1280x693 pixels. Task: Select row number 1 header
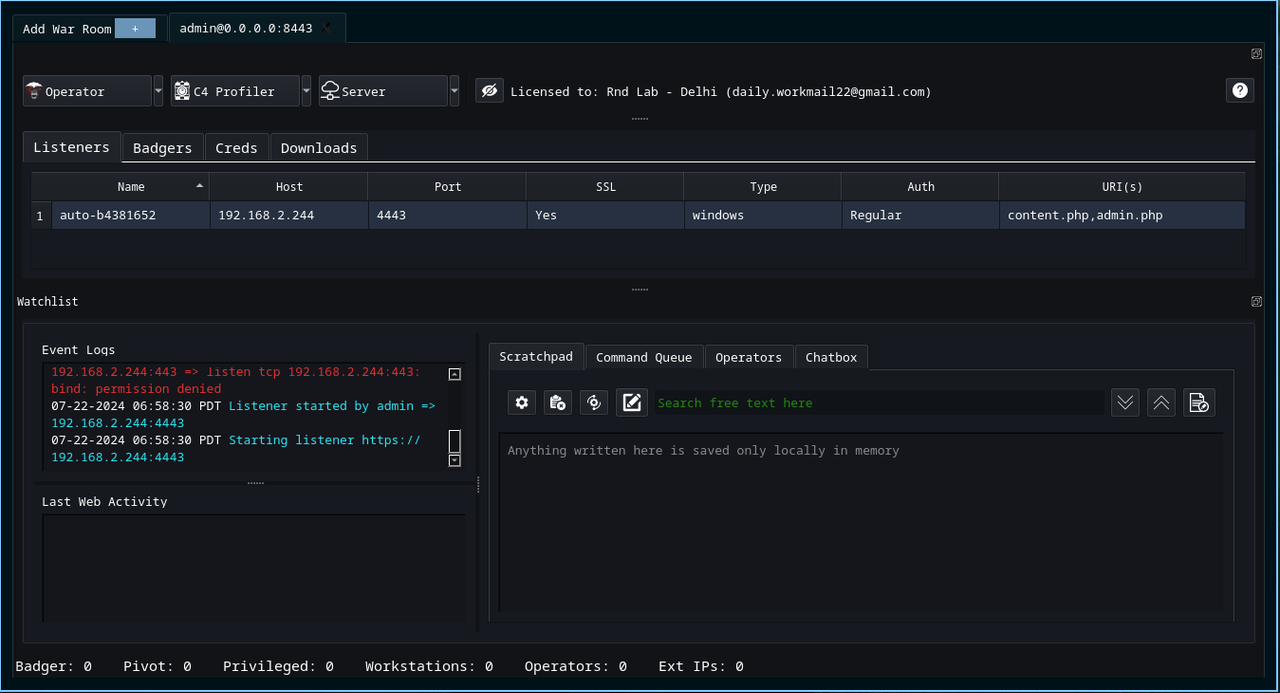[41, 215]
